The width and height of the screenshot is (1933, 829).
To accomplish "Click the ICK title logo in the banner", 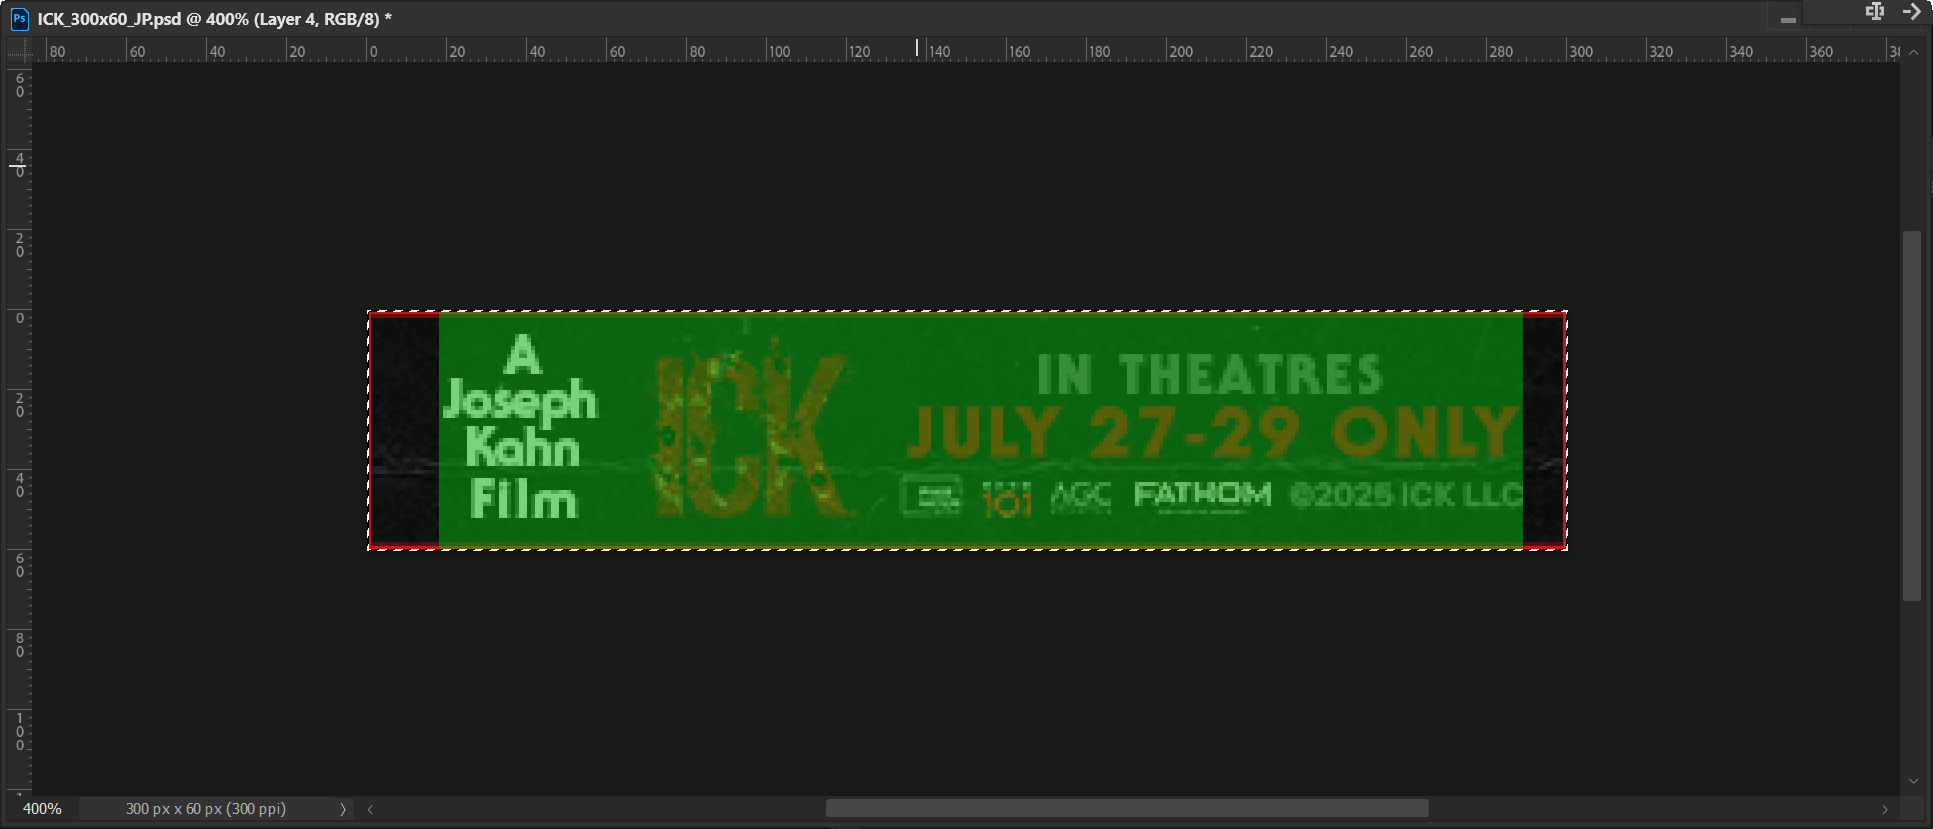I will click(x=751, y=433).
